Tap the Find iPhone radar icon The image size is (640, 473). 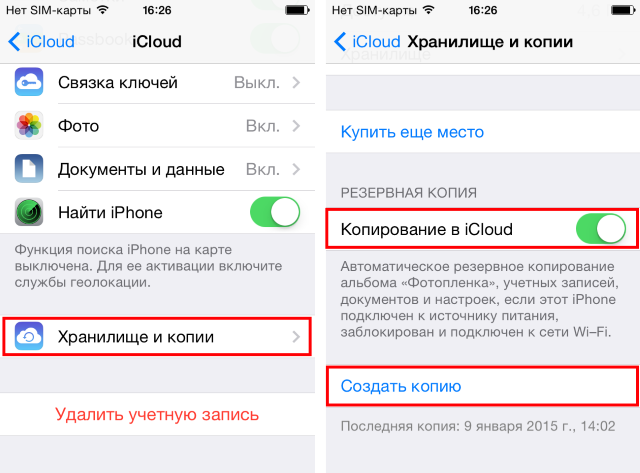pos(29,212)
